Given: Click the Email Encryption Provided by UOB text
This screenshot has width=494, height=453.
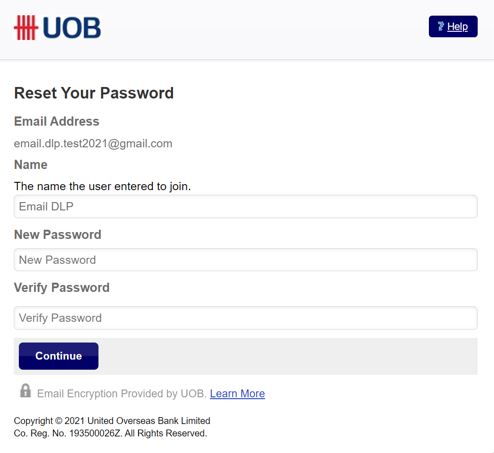Looking at the screenshot, I should coord(122,394).
